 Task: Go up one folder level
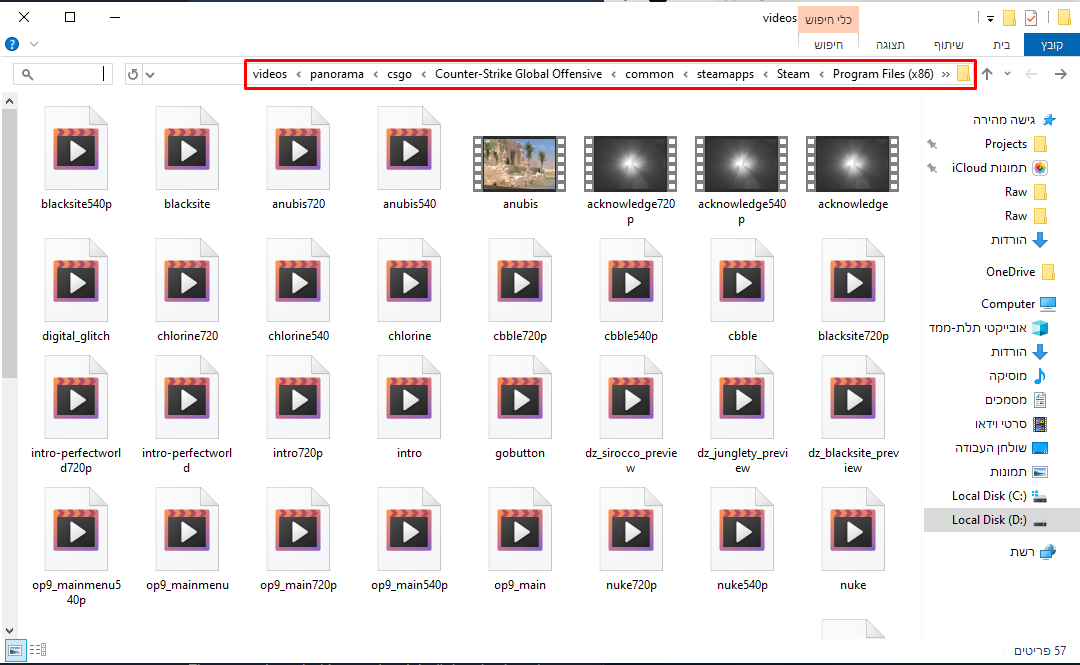click(987, 74)
